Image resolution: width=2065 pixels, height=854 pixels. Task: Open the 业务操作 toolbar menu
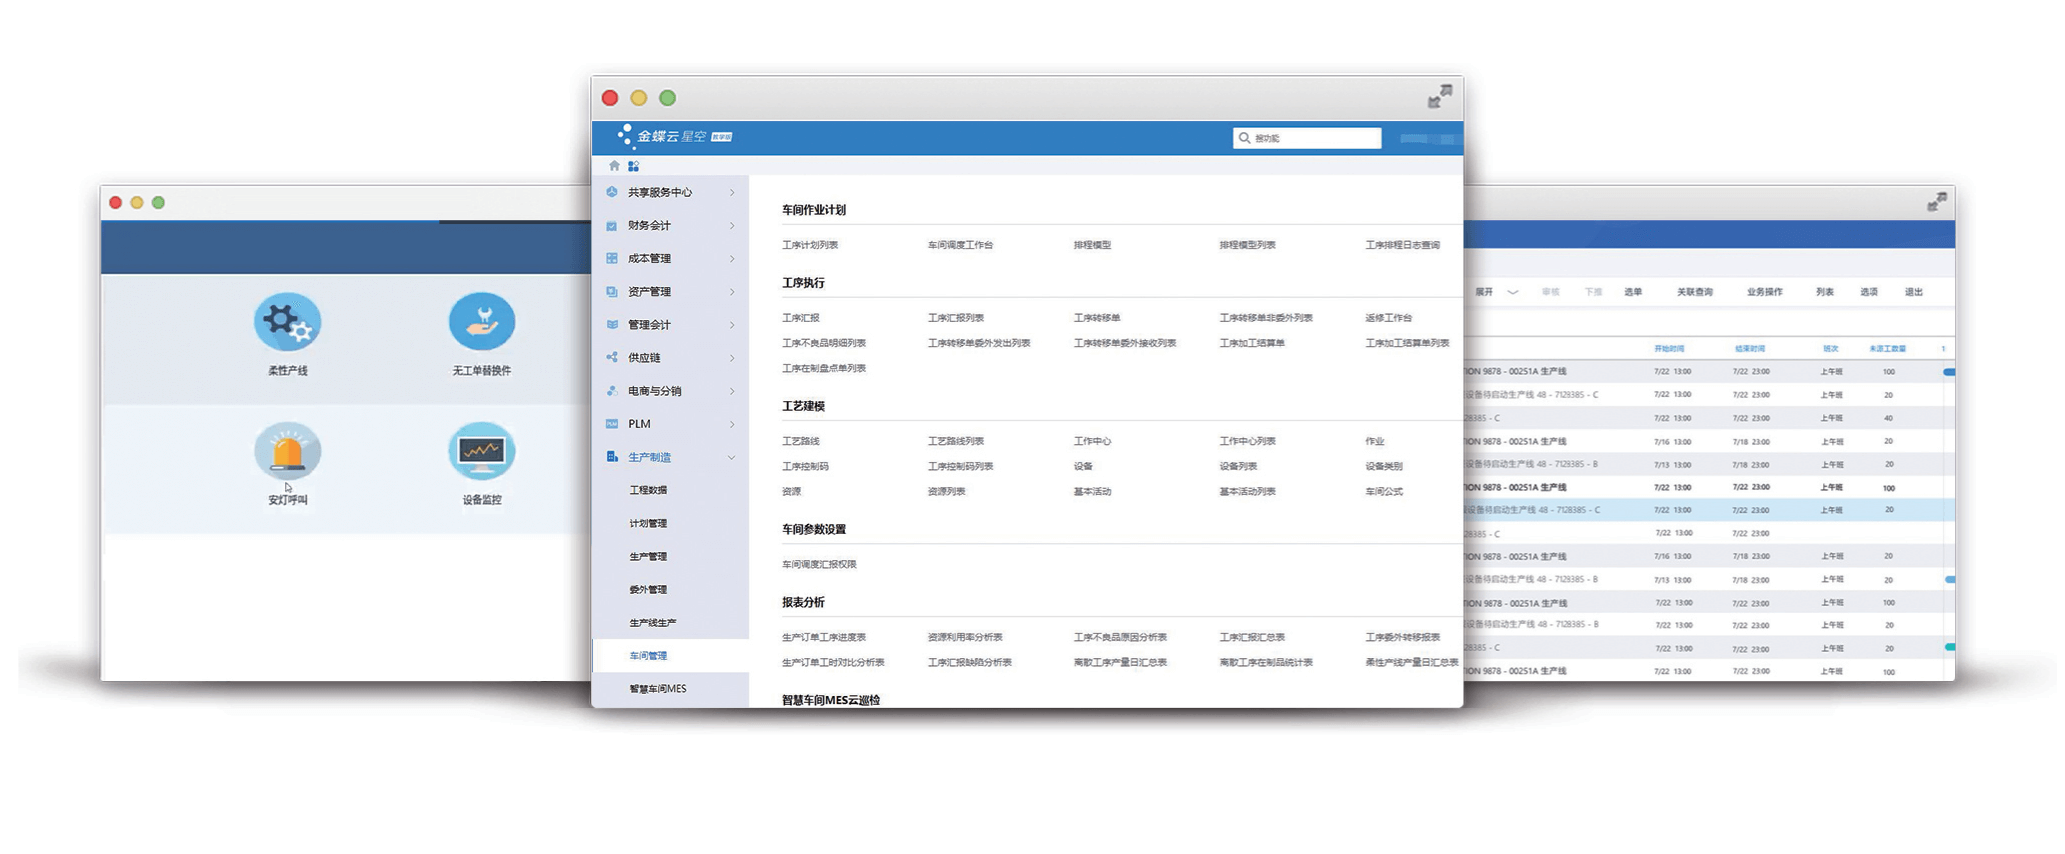[x=1764, y=292]
